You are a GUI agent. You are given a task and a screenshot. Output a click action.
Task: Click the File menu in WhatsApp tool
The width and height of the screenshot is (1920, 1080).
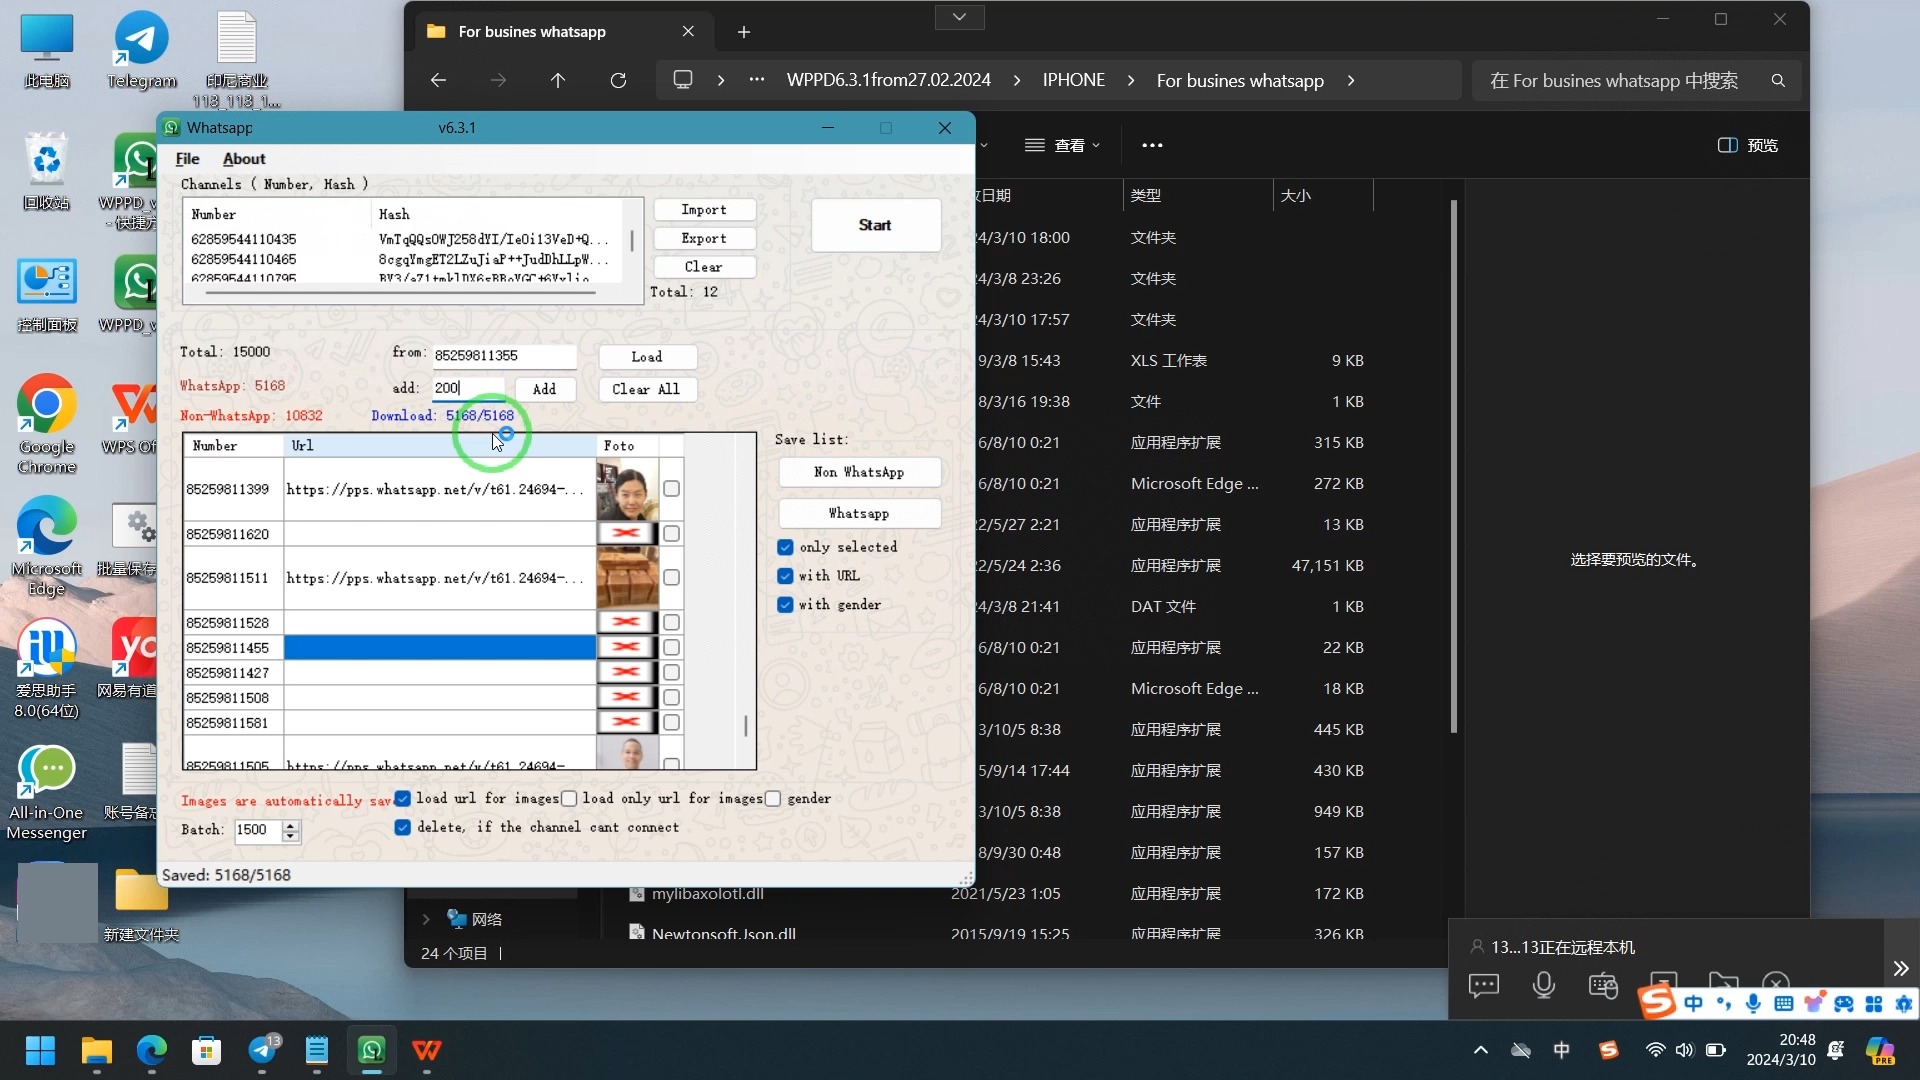pyautogui.click(x=189, y=158)
